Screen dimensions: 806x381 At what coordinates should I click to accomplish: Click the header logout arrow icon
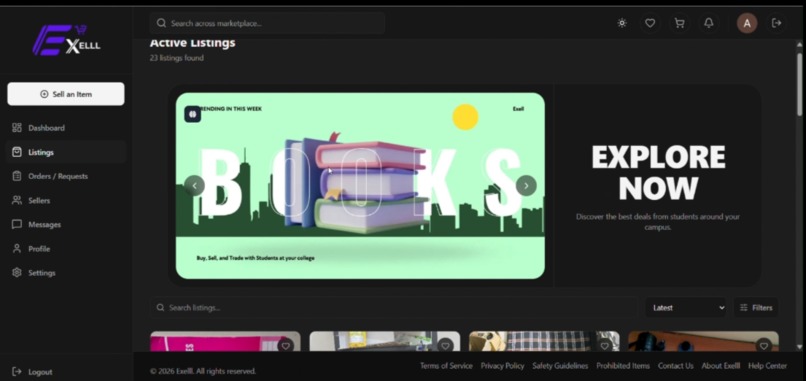point(777,23)
